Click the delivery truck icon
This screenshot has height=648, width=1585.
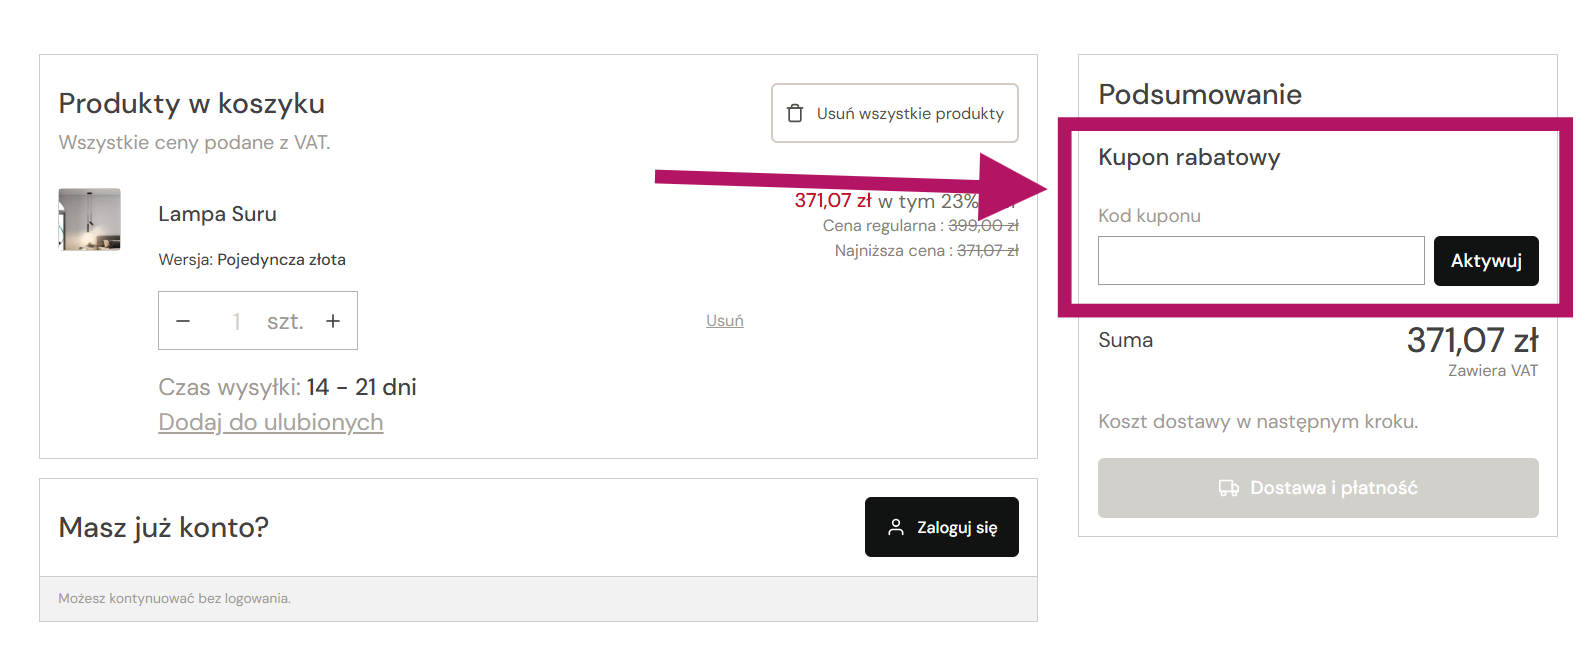click(x=1228, y=488)
